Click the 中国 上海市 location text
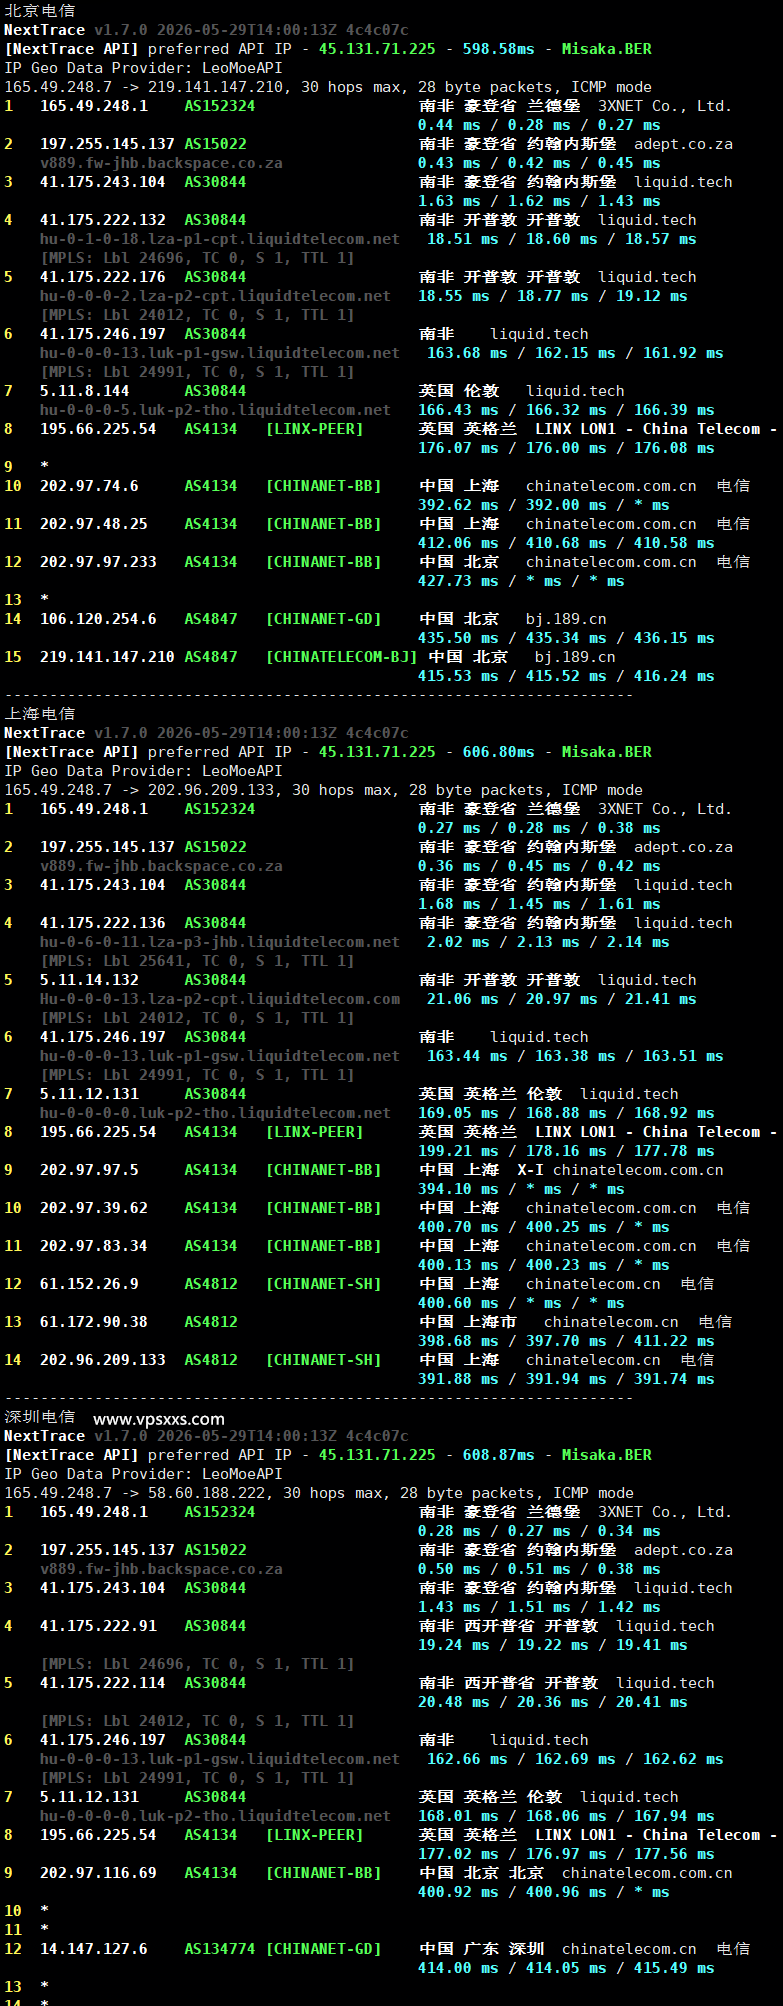This screenshot has height=2006, width=783. tap(467, 1322)
